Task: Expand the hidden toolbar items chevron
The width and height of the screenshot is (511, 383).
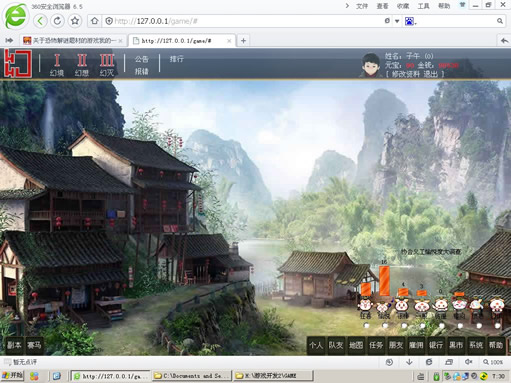Action: (347, 6)
